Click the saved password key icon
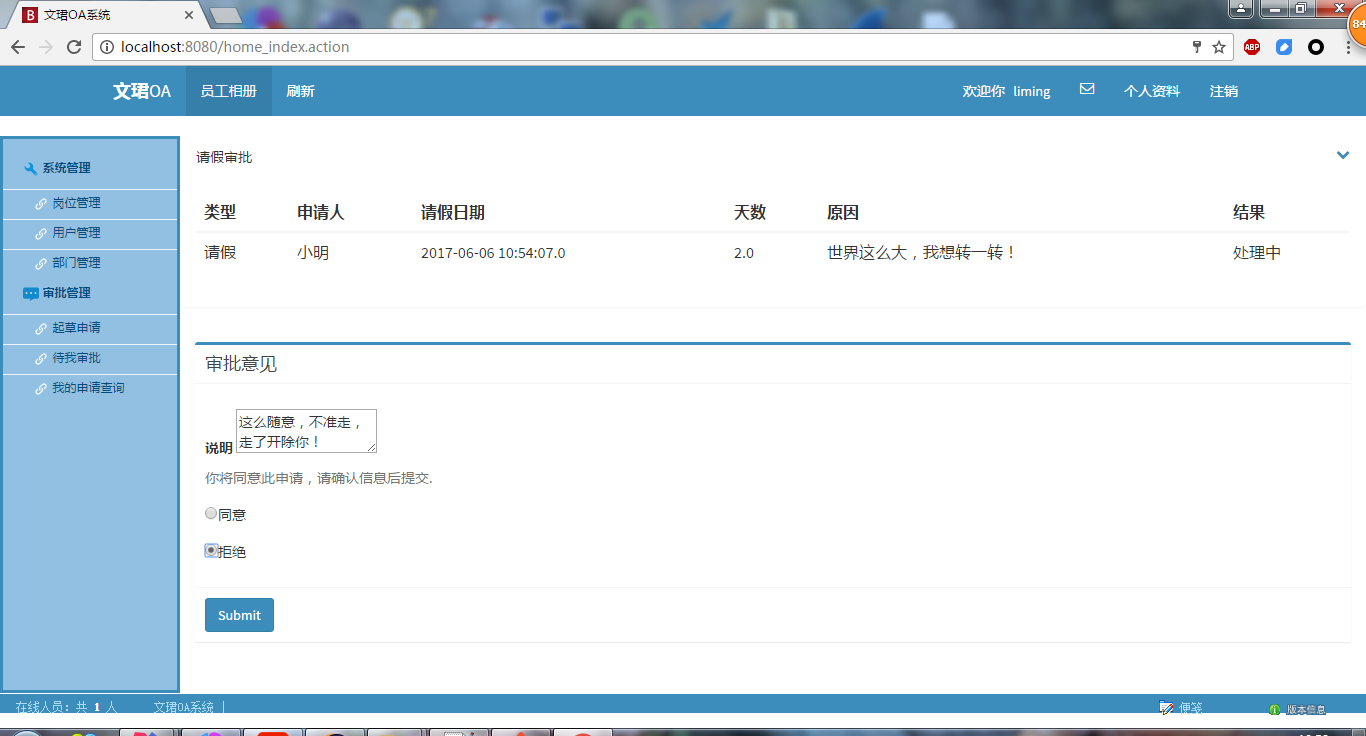Viewport: 1366px width, 736px height. coord(1197,47)
